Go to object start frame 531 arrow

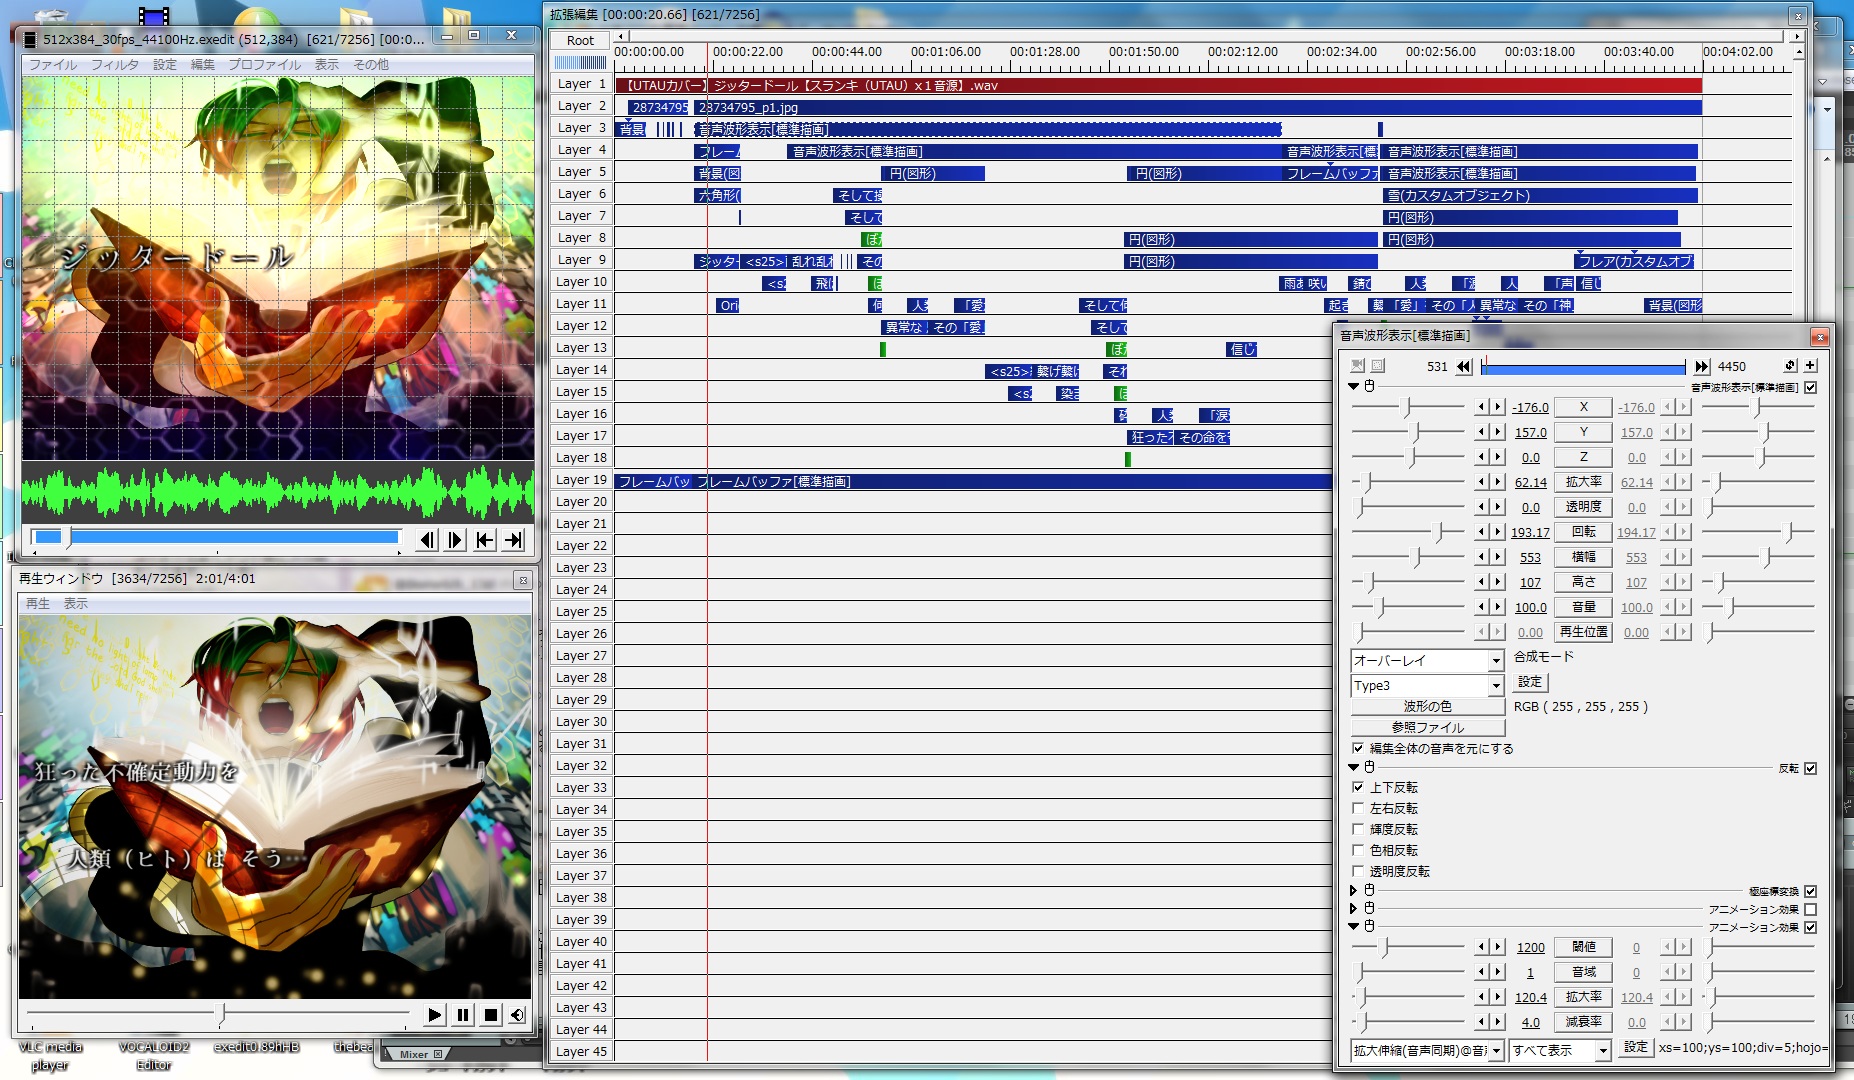point(1464,367)
